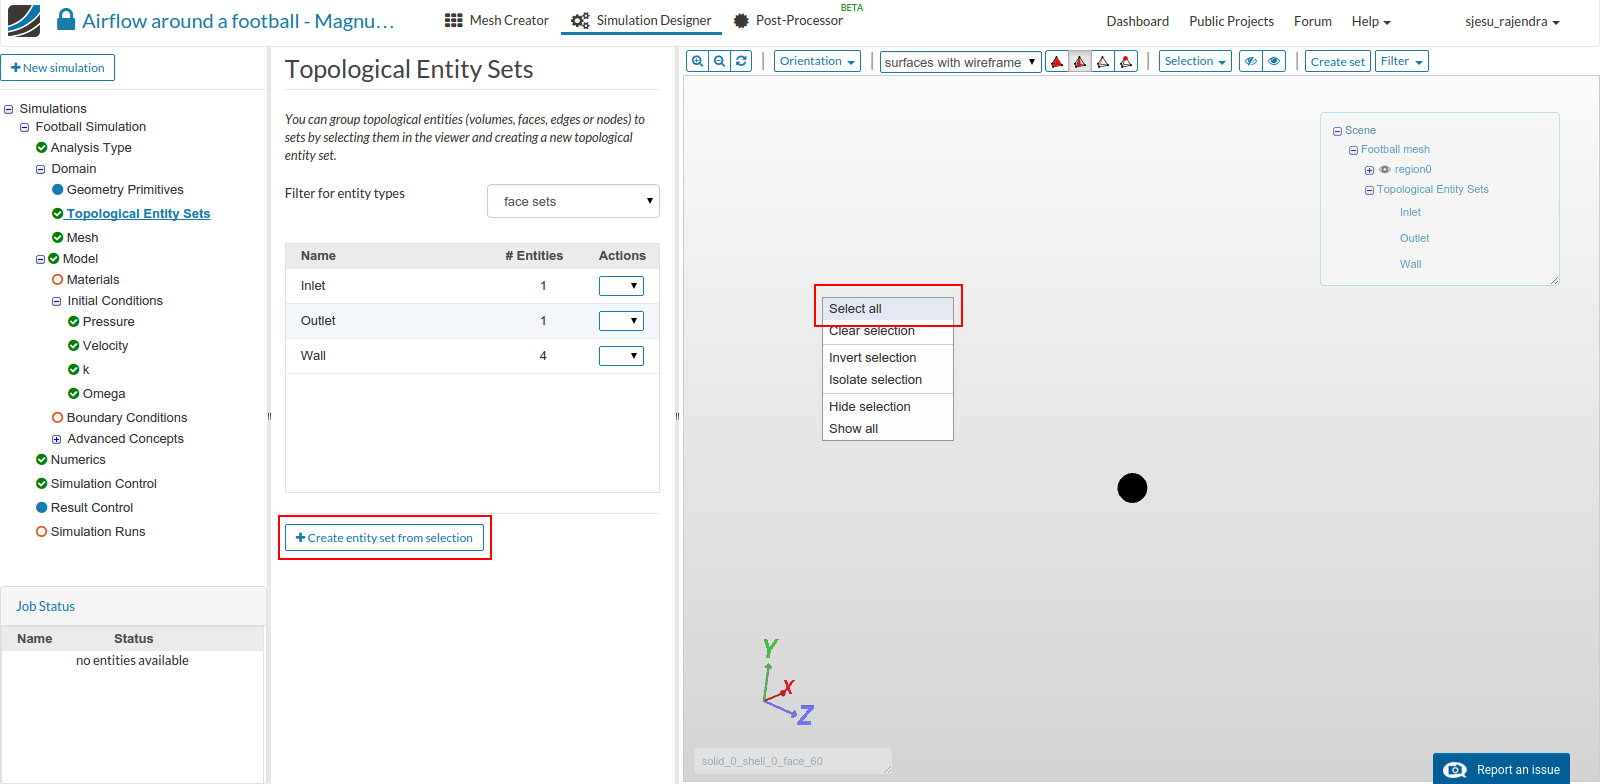Collapse Topological Entity Sets in scene tree

tap(1369, 190)
